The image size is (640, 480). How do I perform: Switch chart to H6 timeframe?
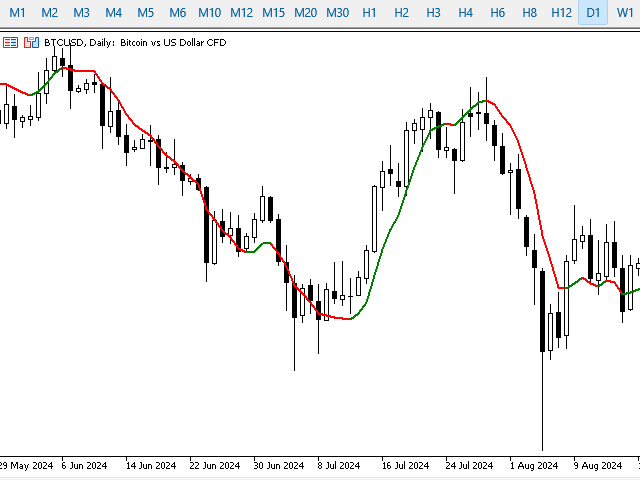(498, 13)
